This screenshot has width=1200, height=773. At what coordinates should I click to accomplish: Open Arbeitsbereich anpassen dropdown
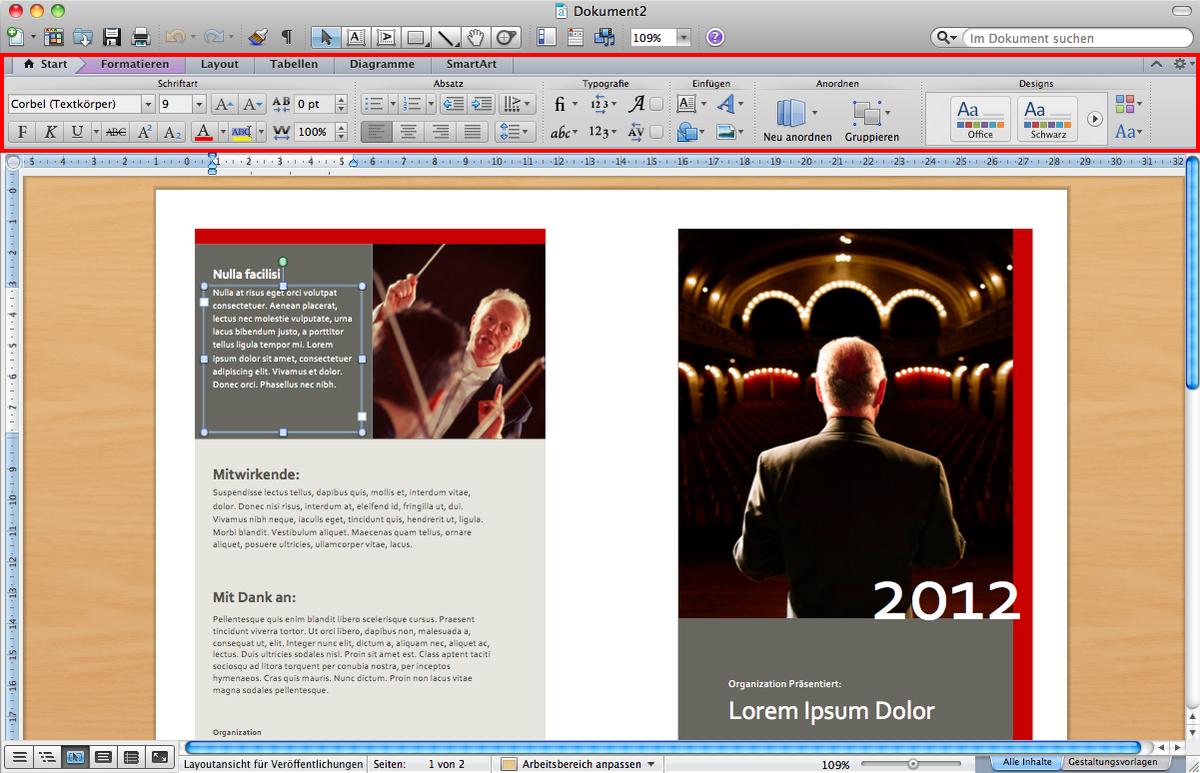coord(578,764)
